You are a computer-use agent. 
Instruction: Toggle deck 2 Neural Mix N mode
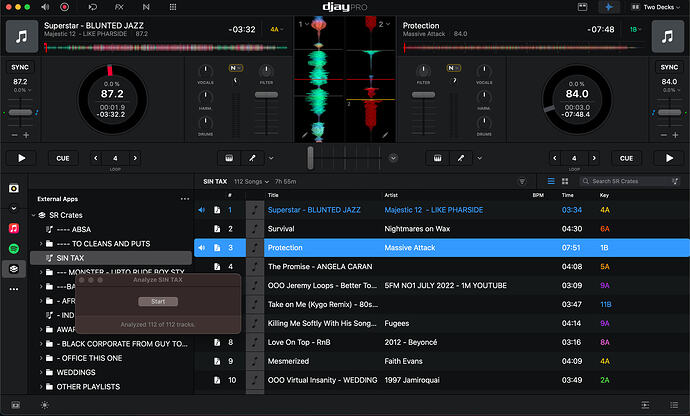[453, 68]
